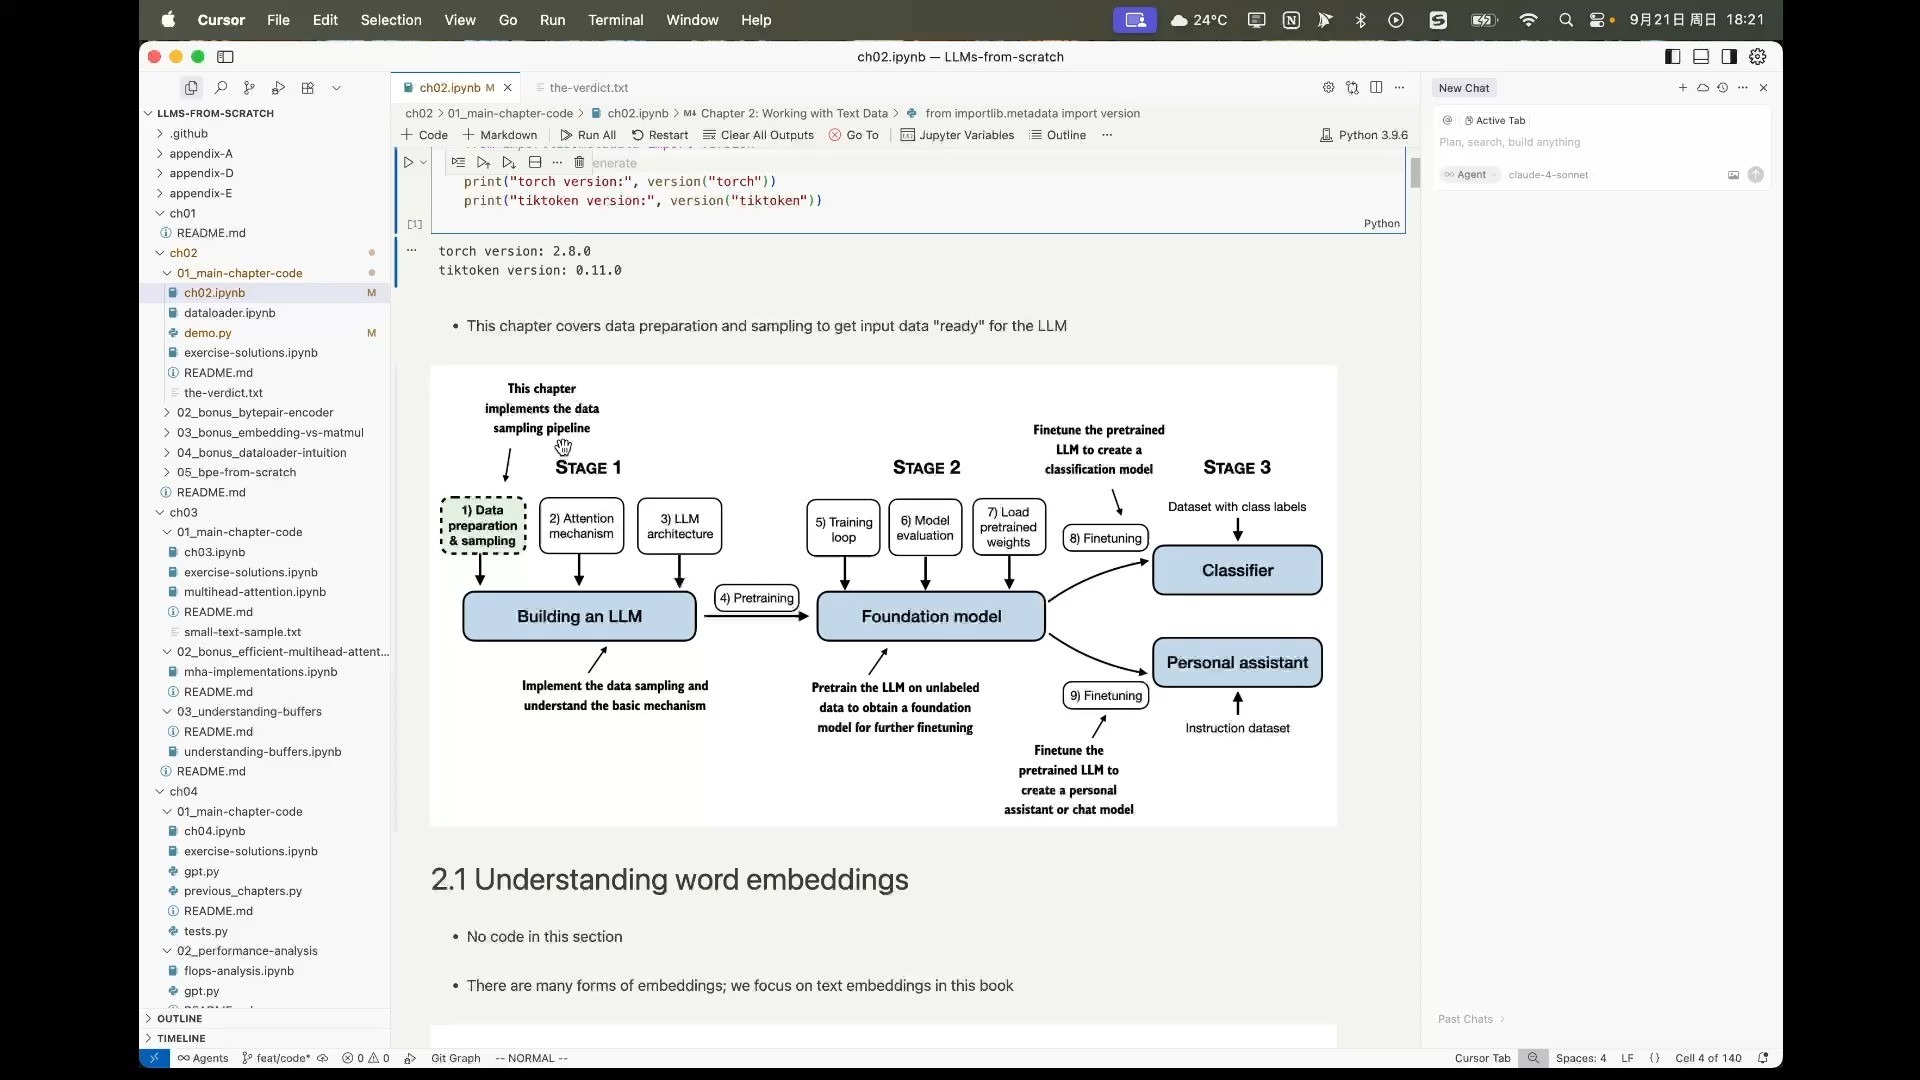This screenshot has height=1080, width=1920.
Task: Open the Source Control view icon
Action: point(249,88)
